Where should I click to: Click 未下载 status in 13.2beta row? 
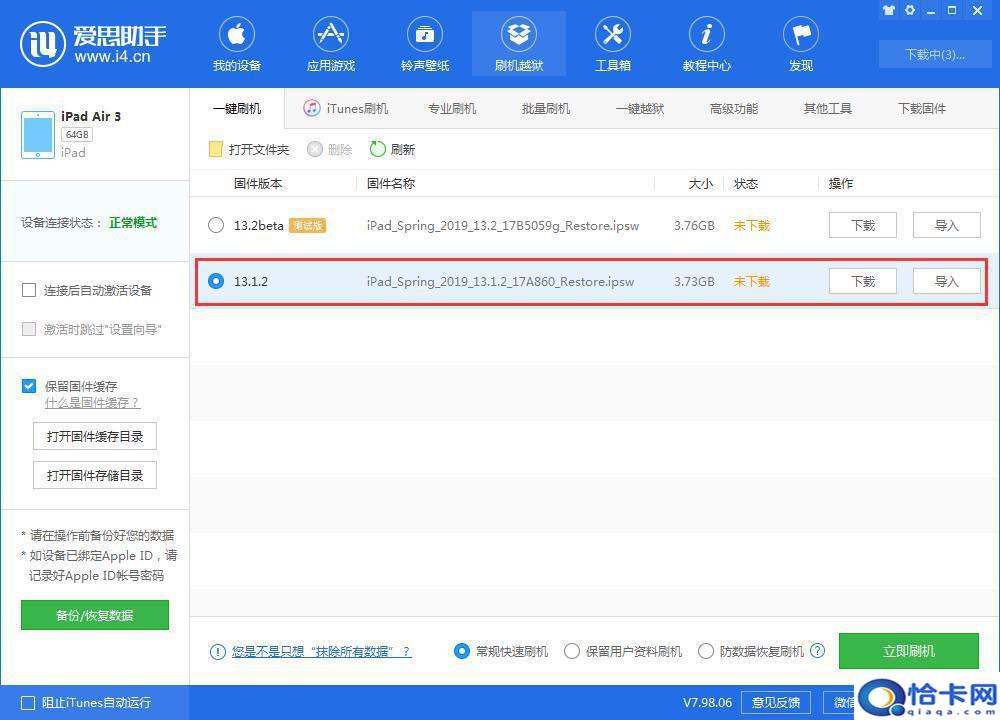751,226
